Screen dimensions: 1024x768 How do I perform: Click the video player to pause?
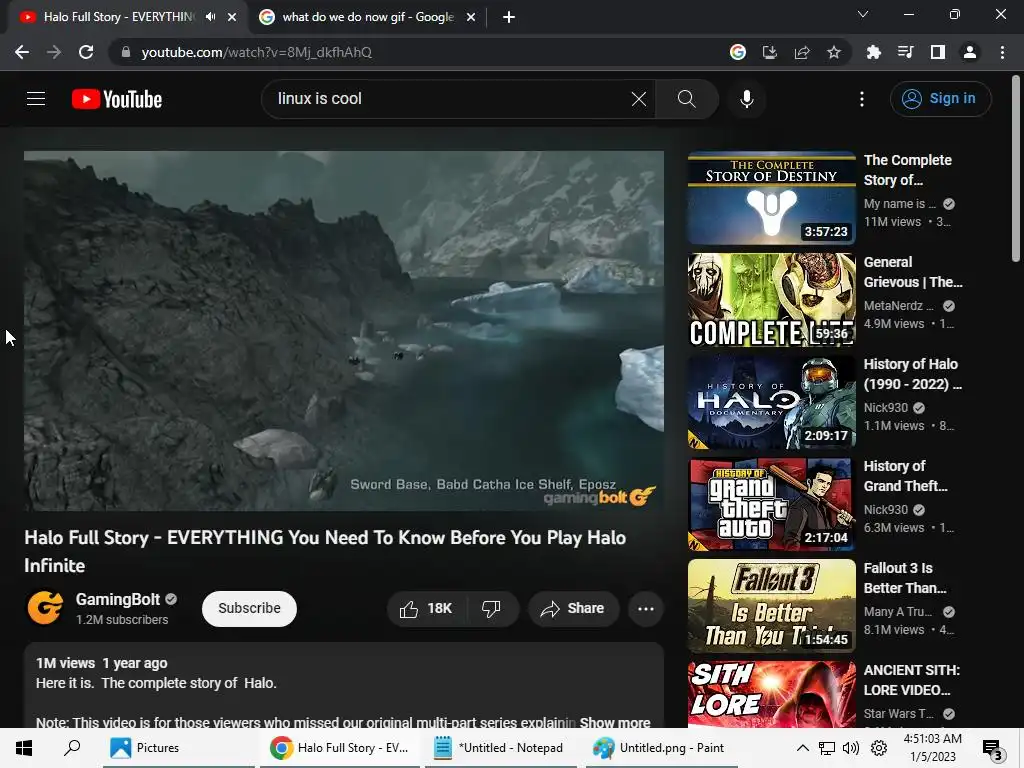point(344,330)
